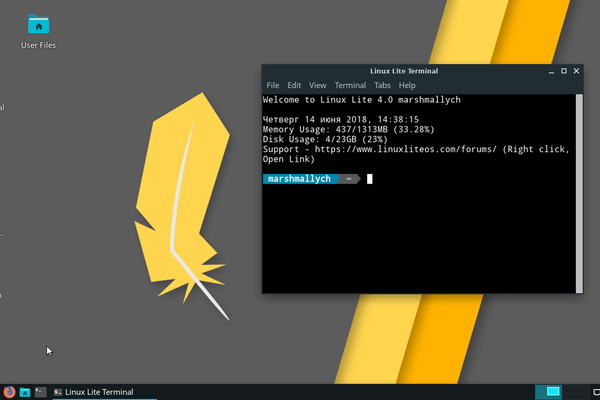600x400 pixels.
Task: Click the terminal cursor block
Action: [369, 179]
